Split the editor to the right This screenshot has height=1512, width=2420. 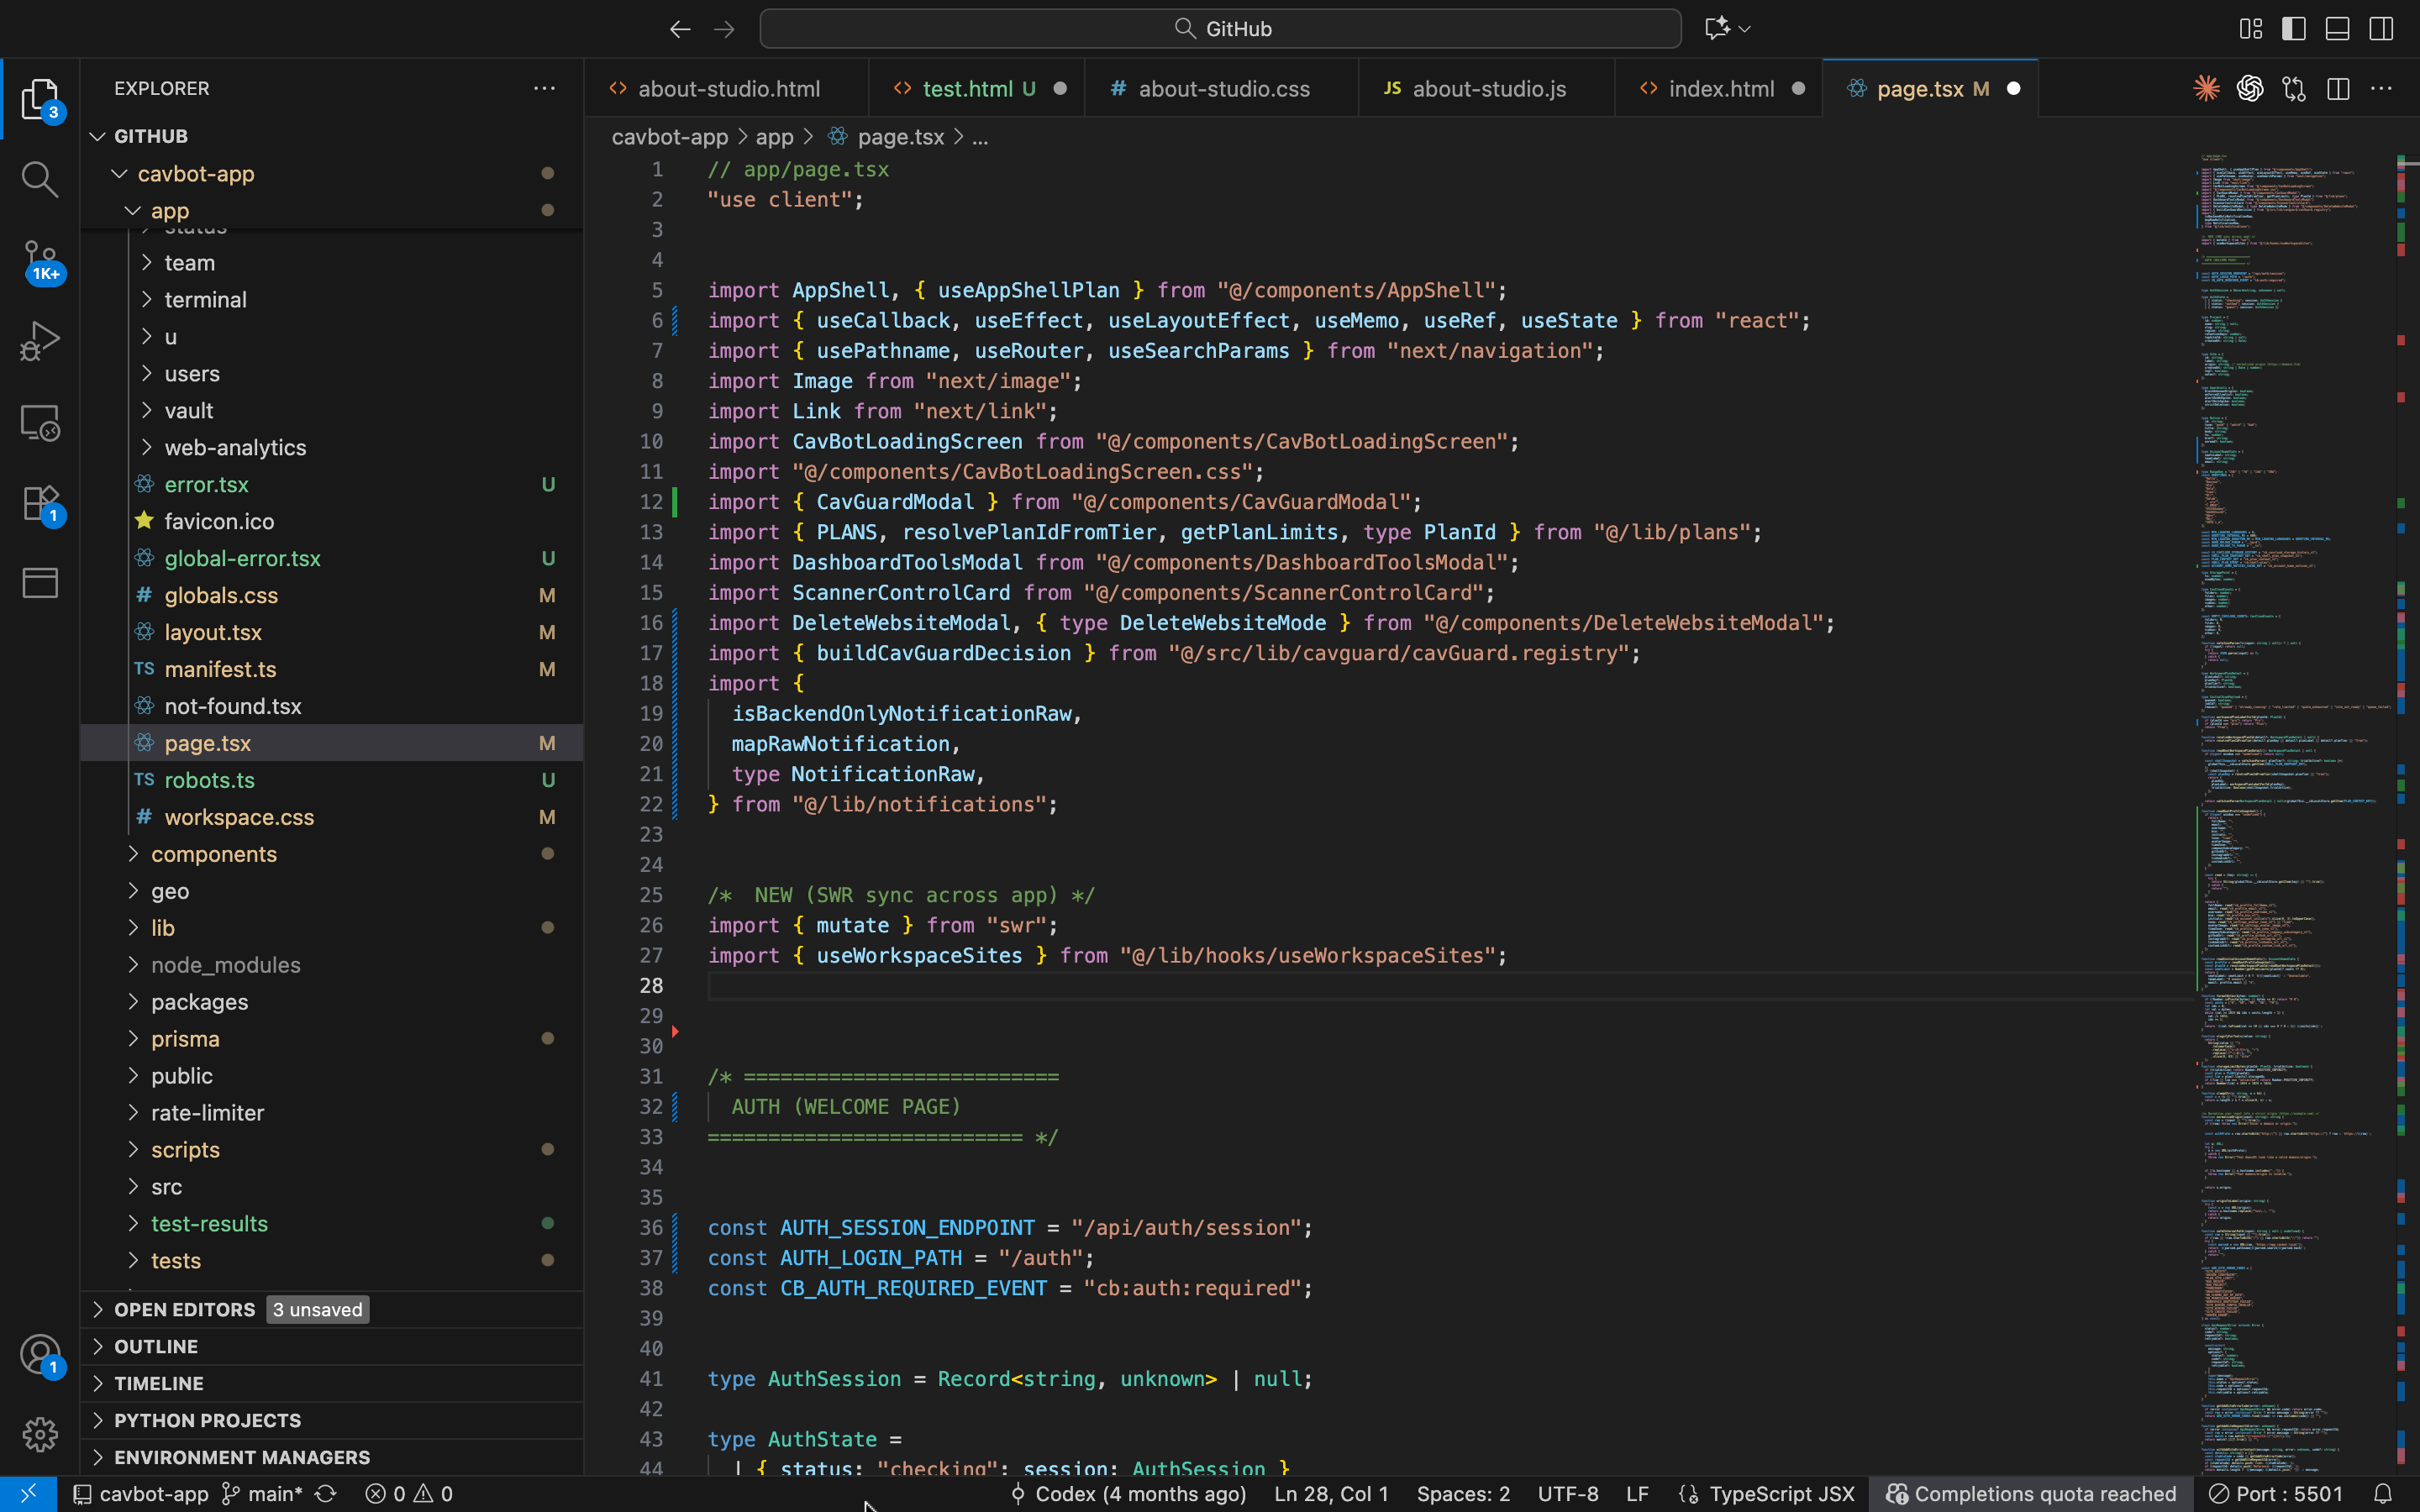pos(2338,89)
